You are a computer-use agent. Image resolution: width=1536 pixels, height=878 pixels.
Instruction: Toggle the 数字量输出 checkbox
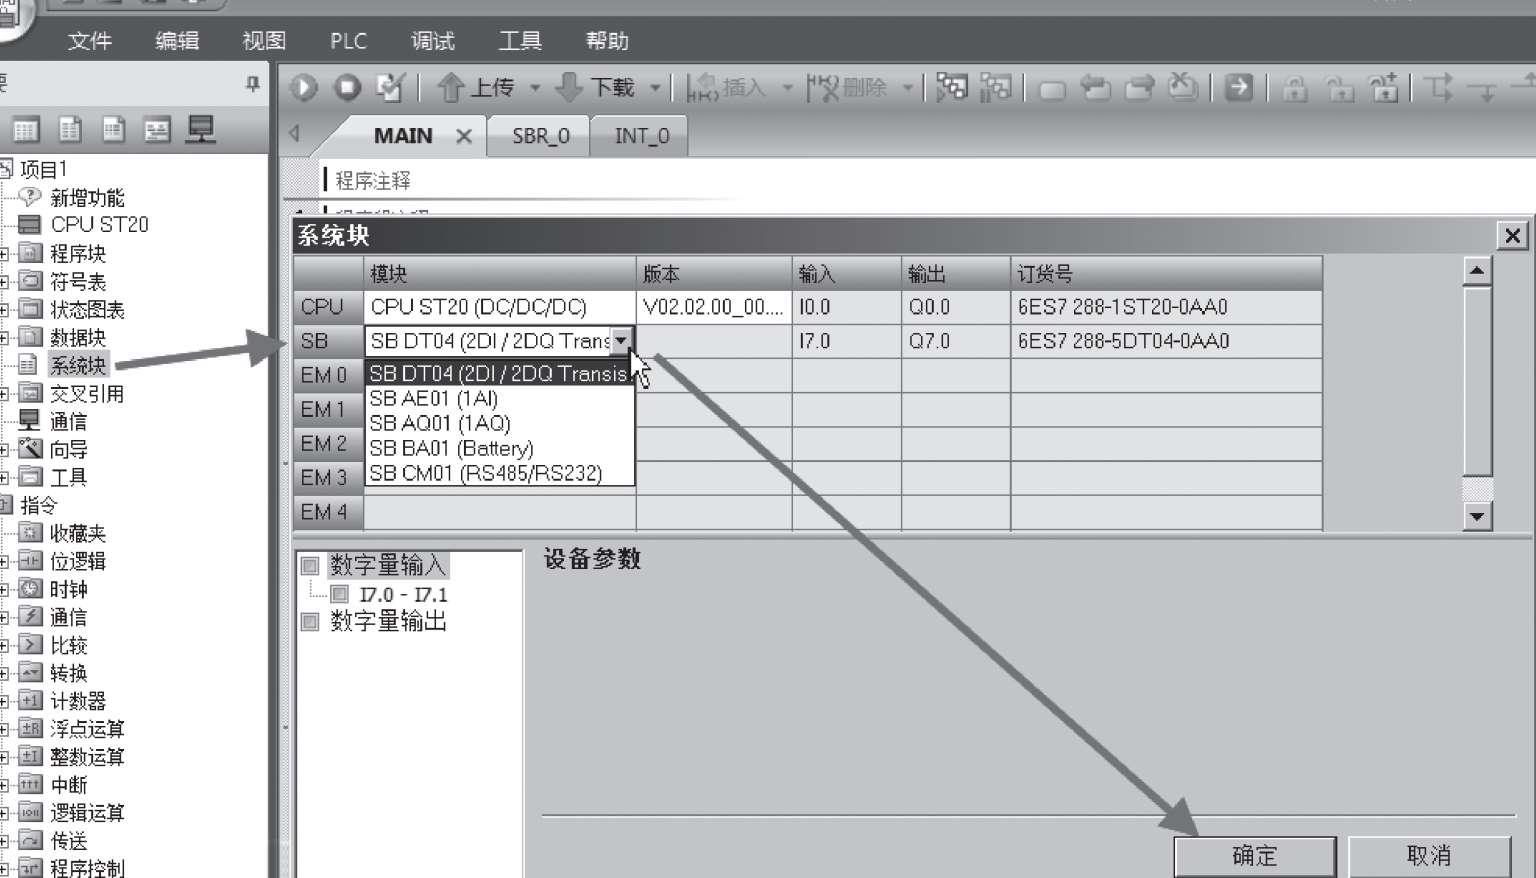[310, 622]
